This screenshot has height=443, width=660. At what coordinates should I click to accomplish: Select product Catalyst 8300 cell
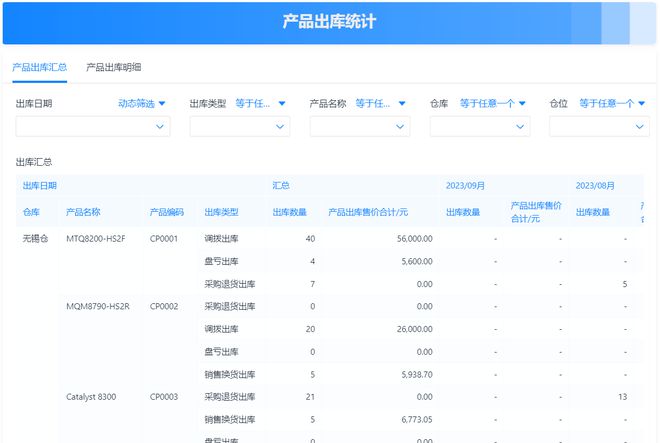(x=91, y=397)
